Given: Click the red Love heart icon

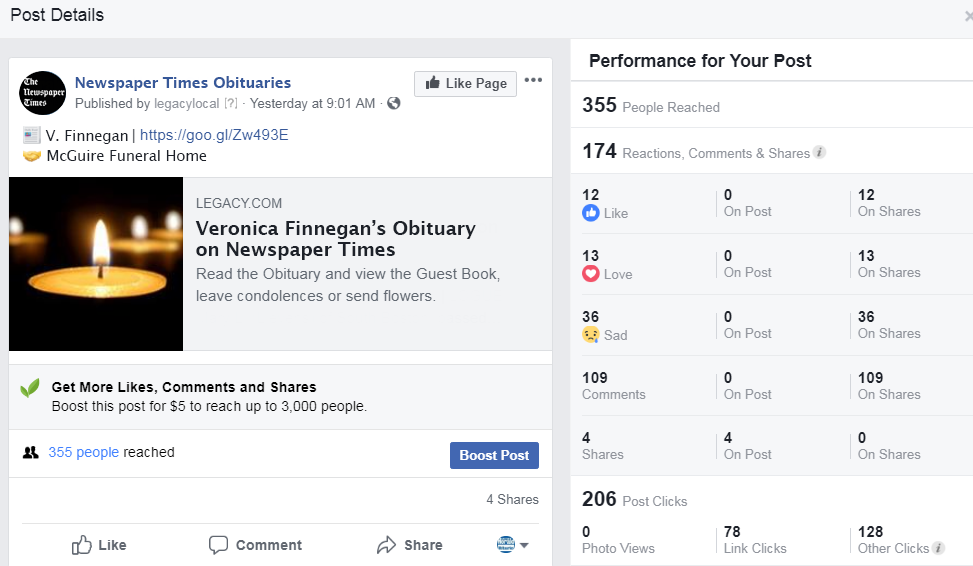Looking at the screenshot, I should pos(590,274).
